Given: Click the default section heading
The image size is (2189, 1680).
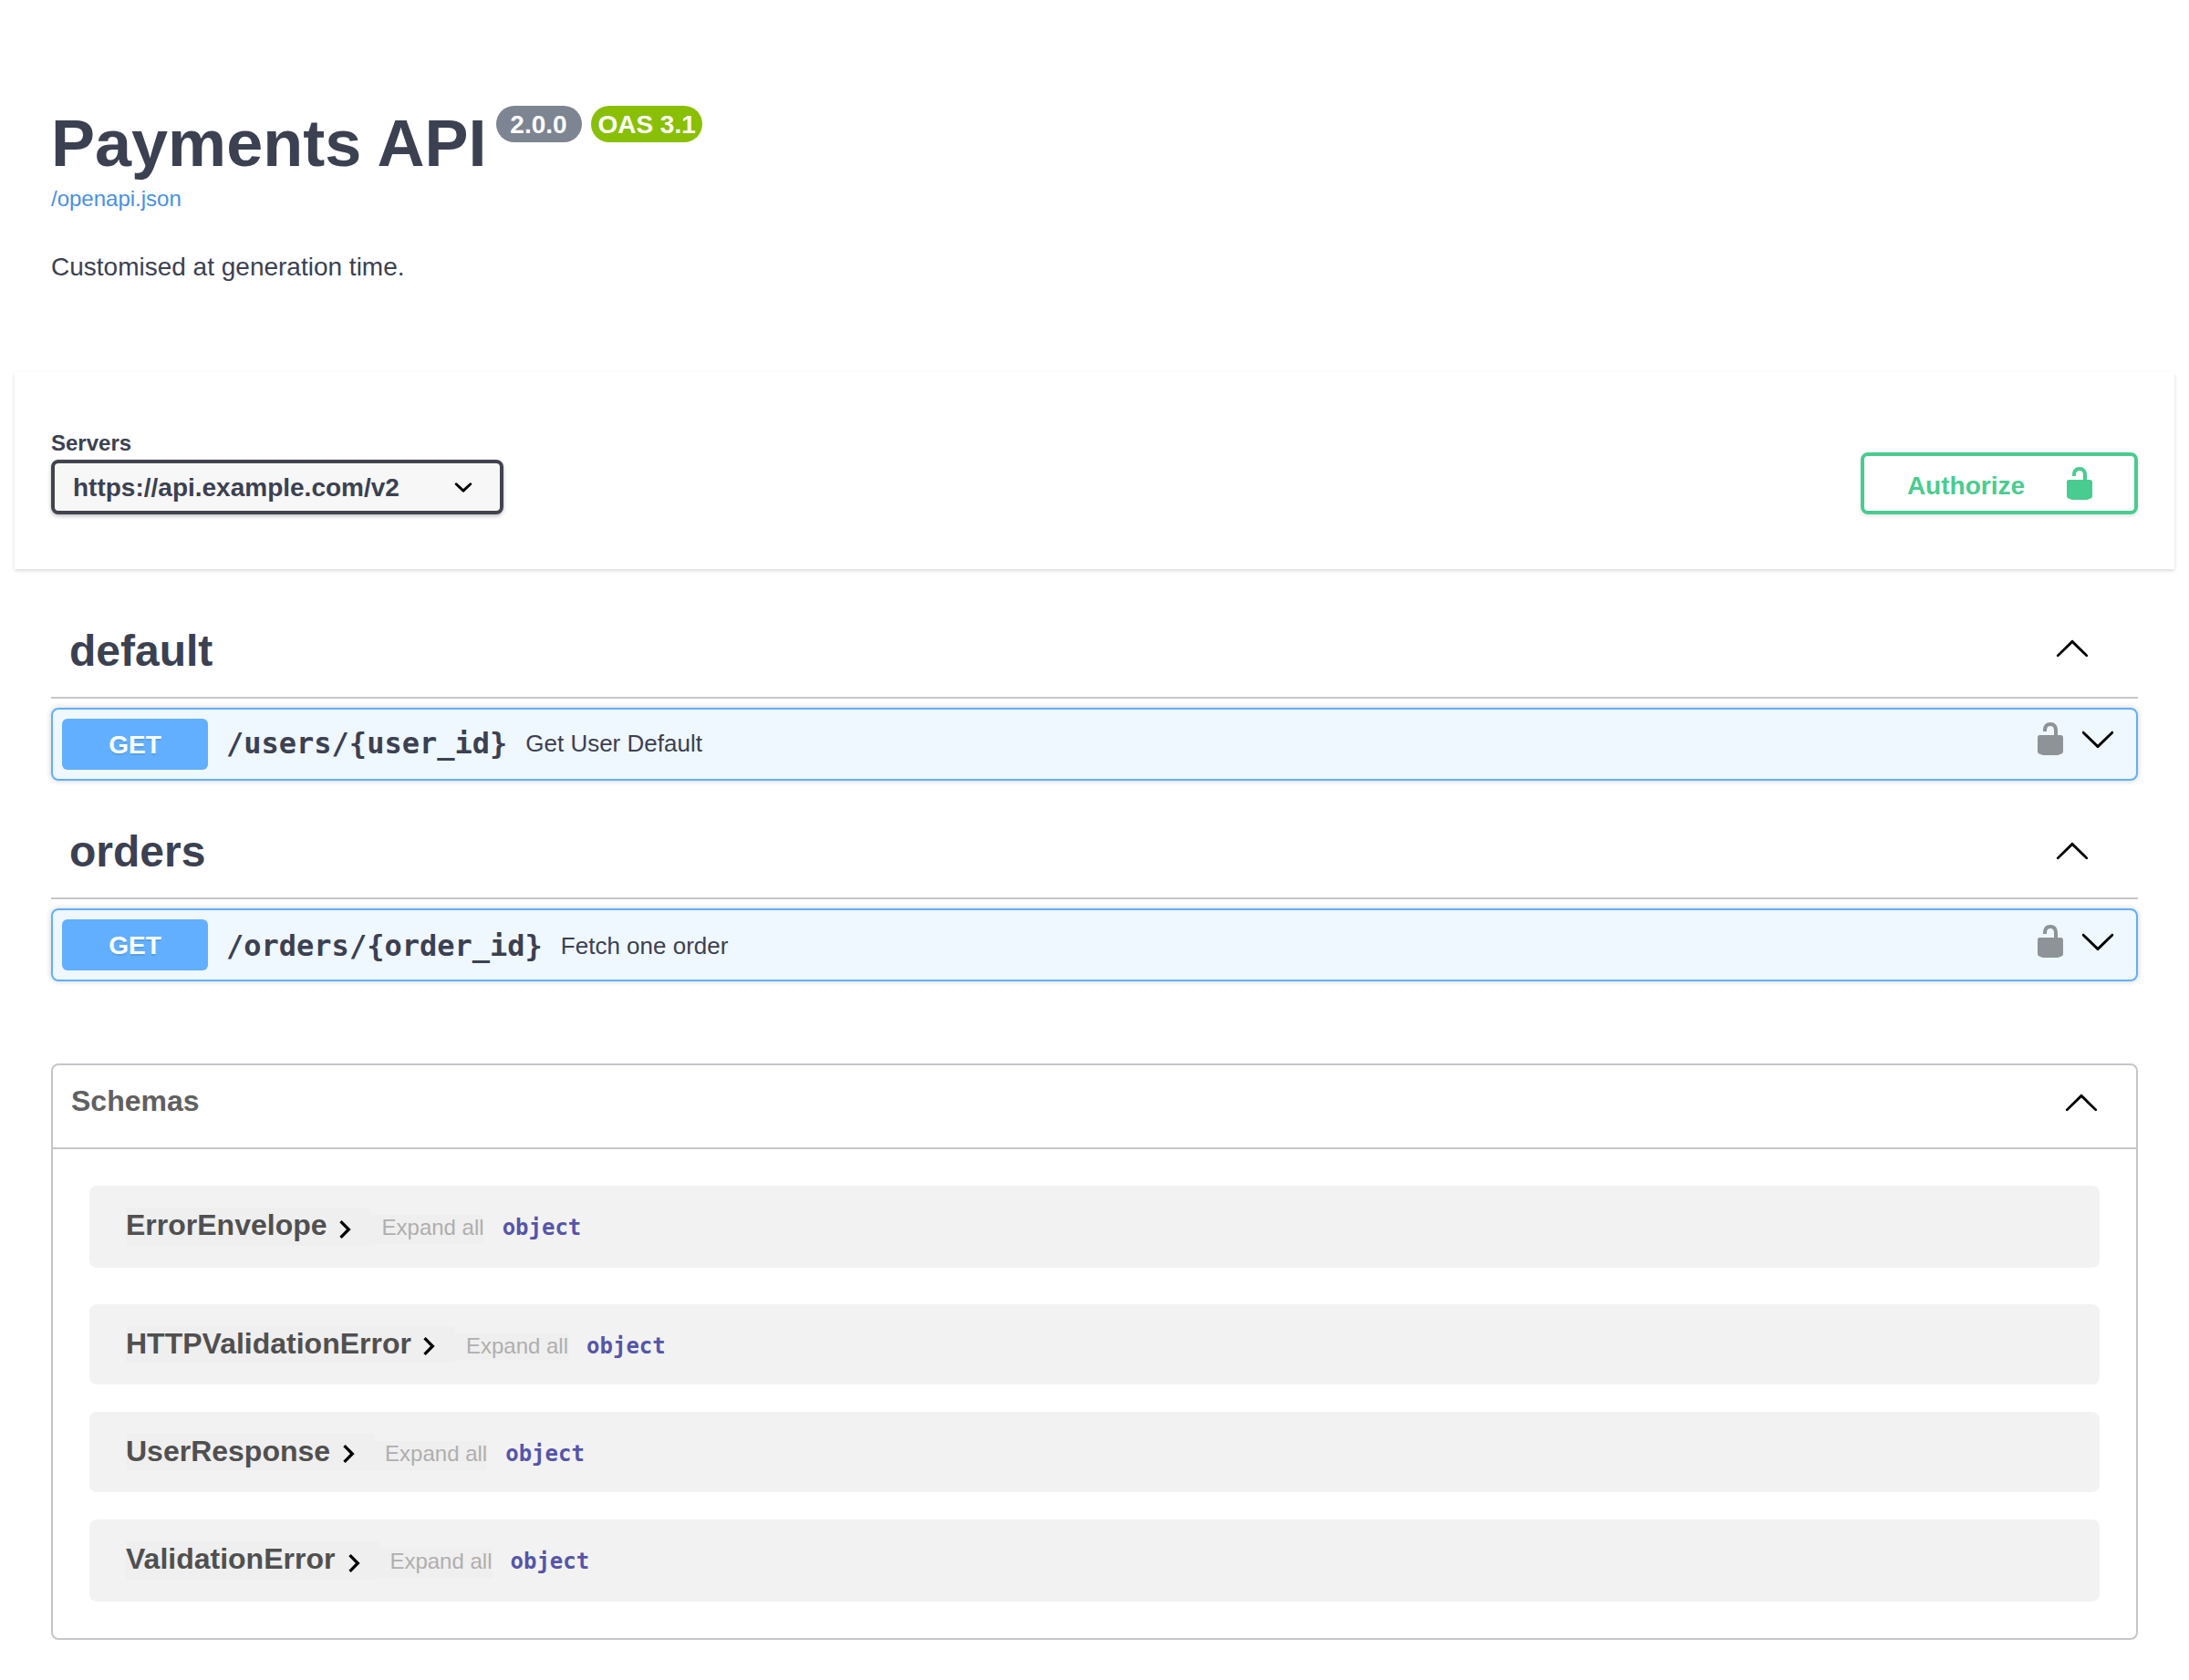Looking at the screenshot, I should 141,651.
